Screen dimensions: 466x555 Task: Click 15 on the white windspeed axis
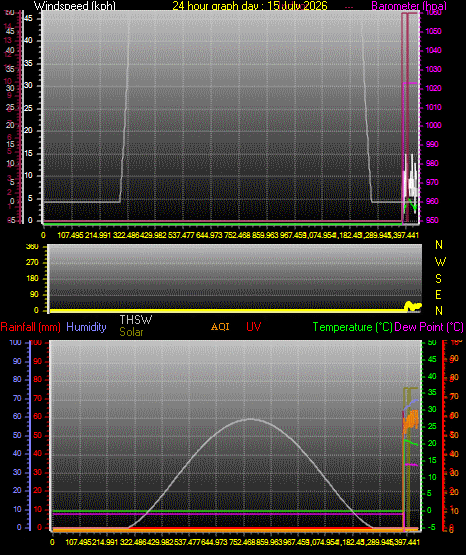pos(28,154)
